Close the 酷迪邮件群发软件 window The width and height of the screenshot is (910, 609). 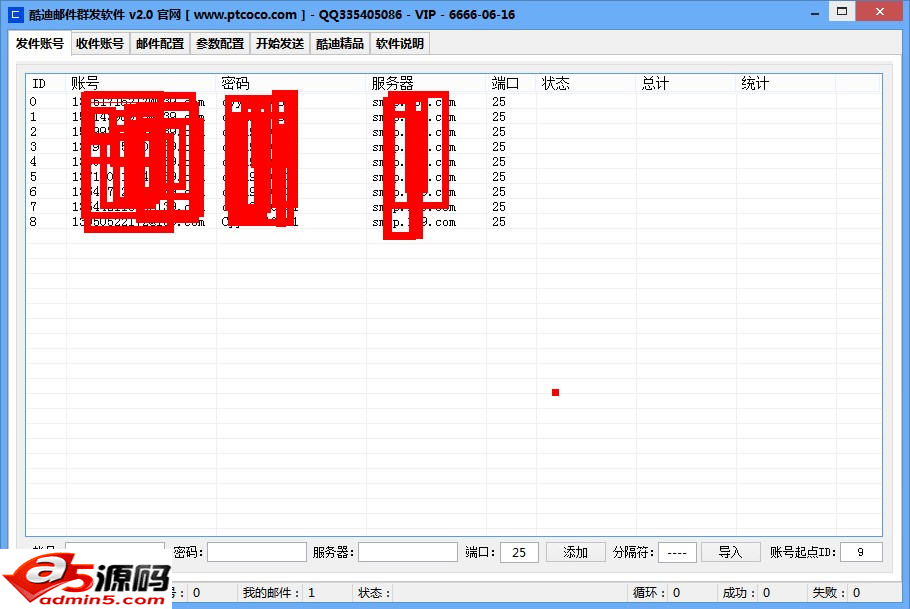click(879, 12)
